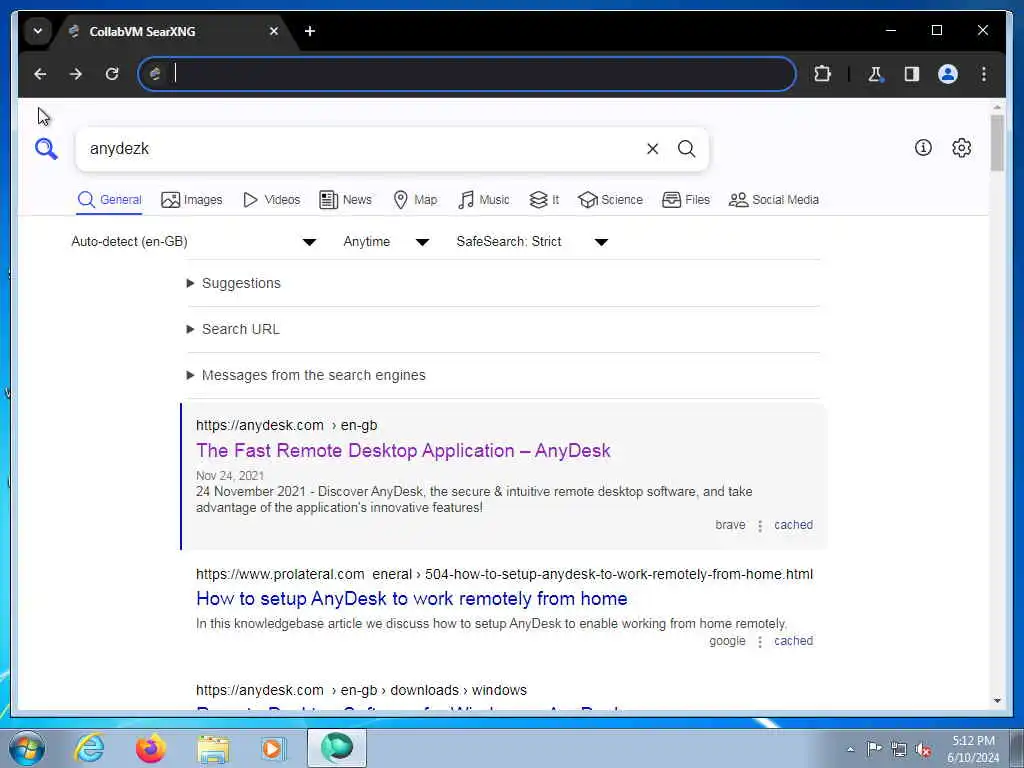Submit search with magnifier button
This screenshot has height=768, width=1024.
click(686, 149)
